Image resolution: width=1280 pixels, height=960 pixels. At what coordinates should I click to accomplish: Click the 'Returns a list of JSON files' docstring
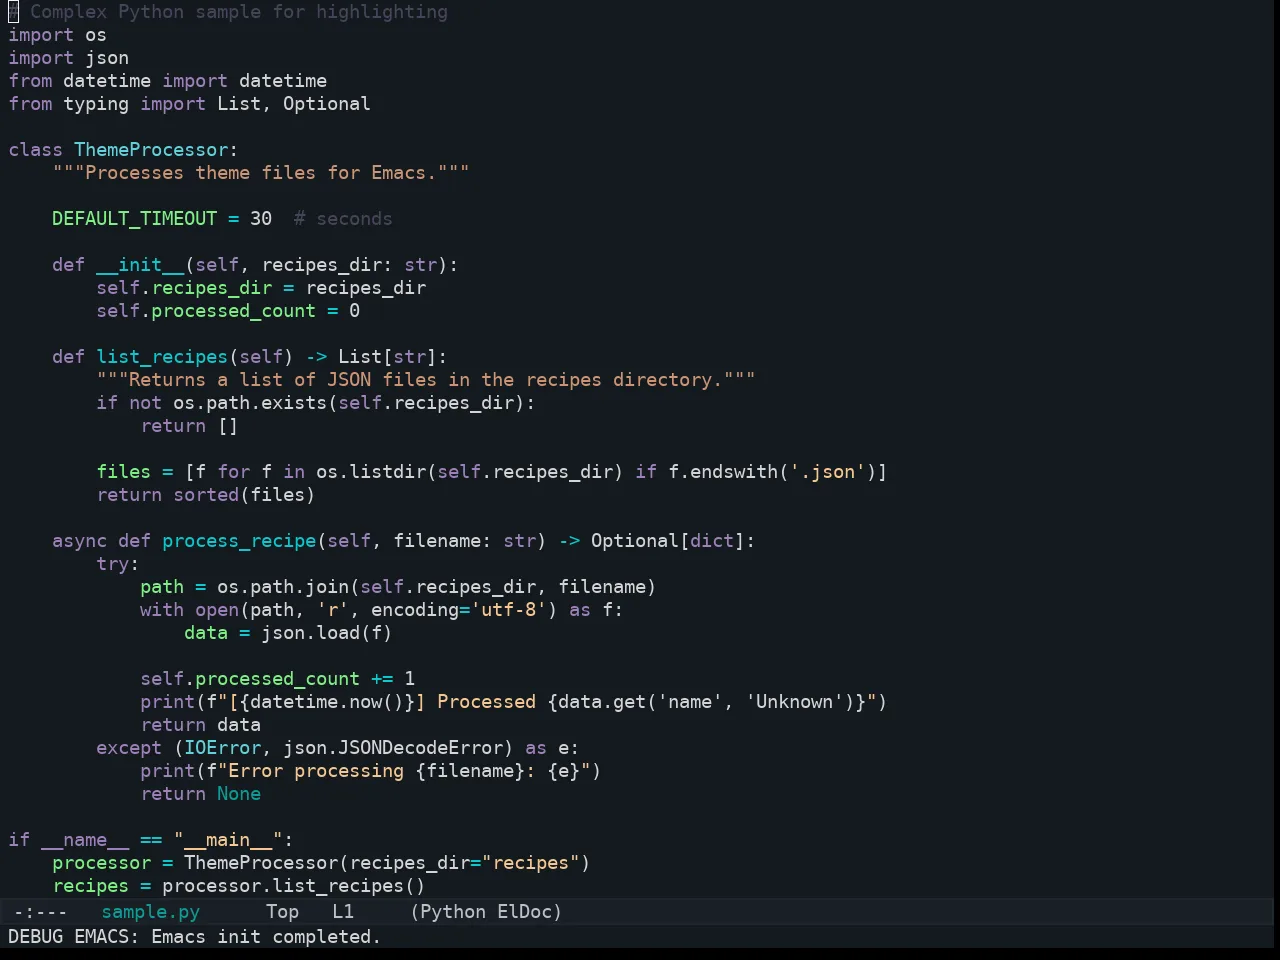426,380
